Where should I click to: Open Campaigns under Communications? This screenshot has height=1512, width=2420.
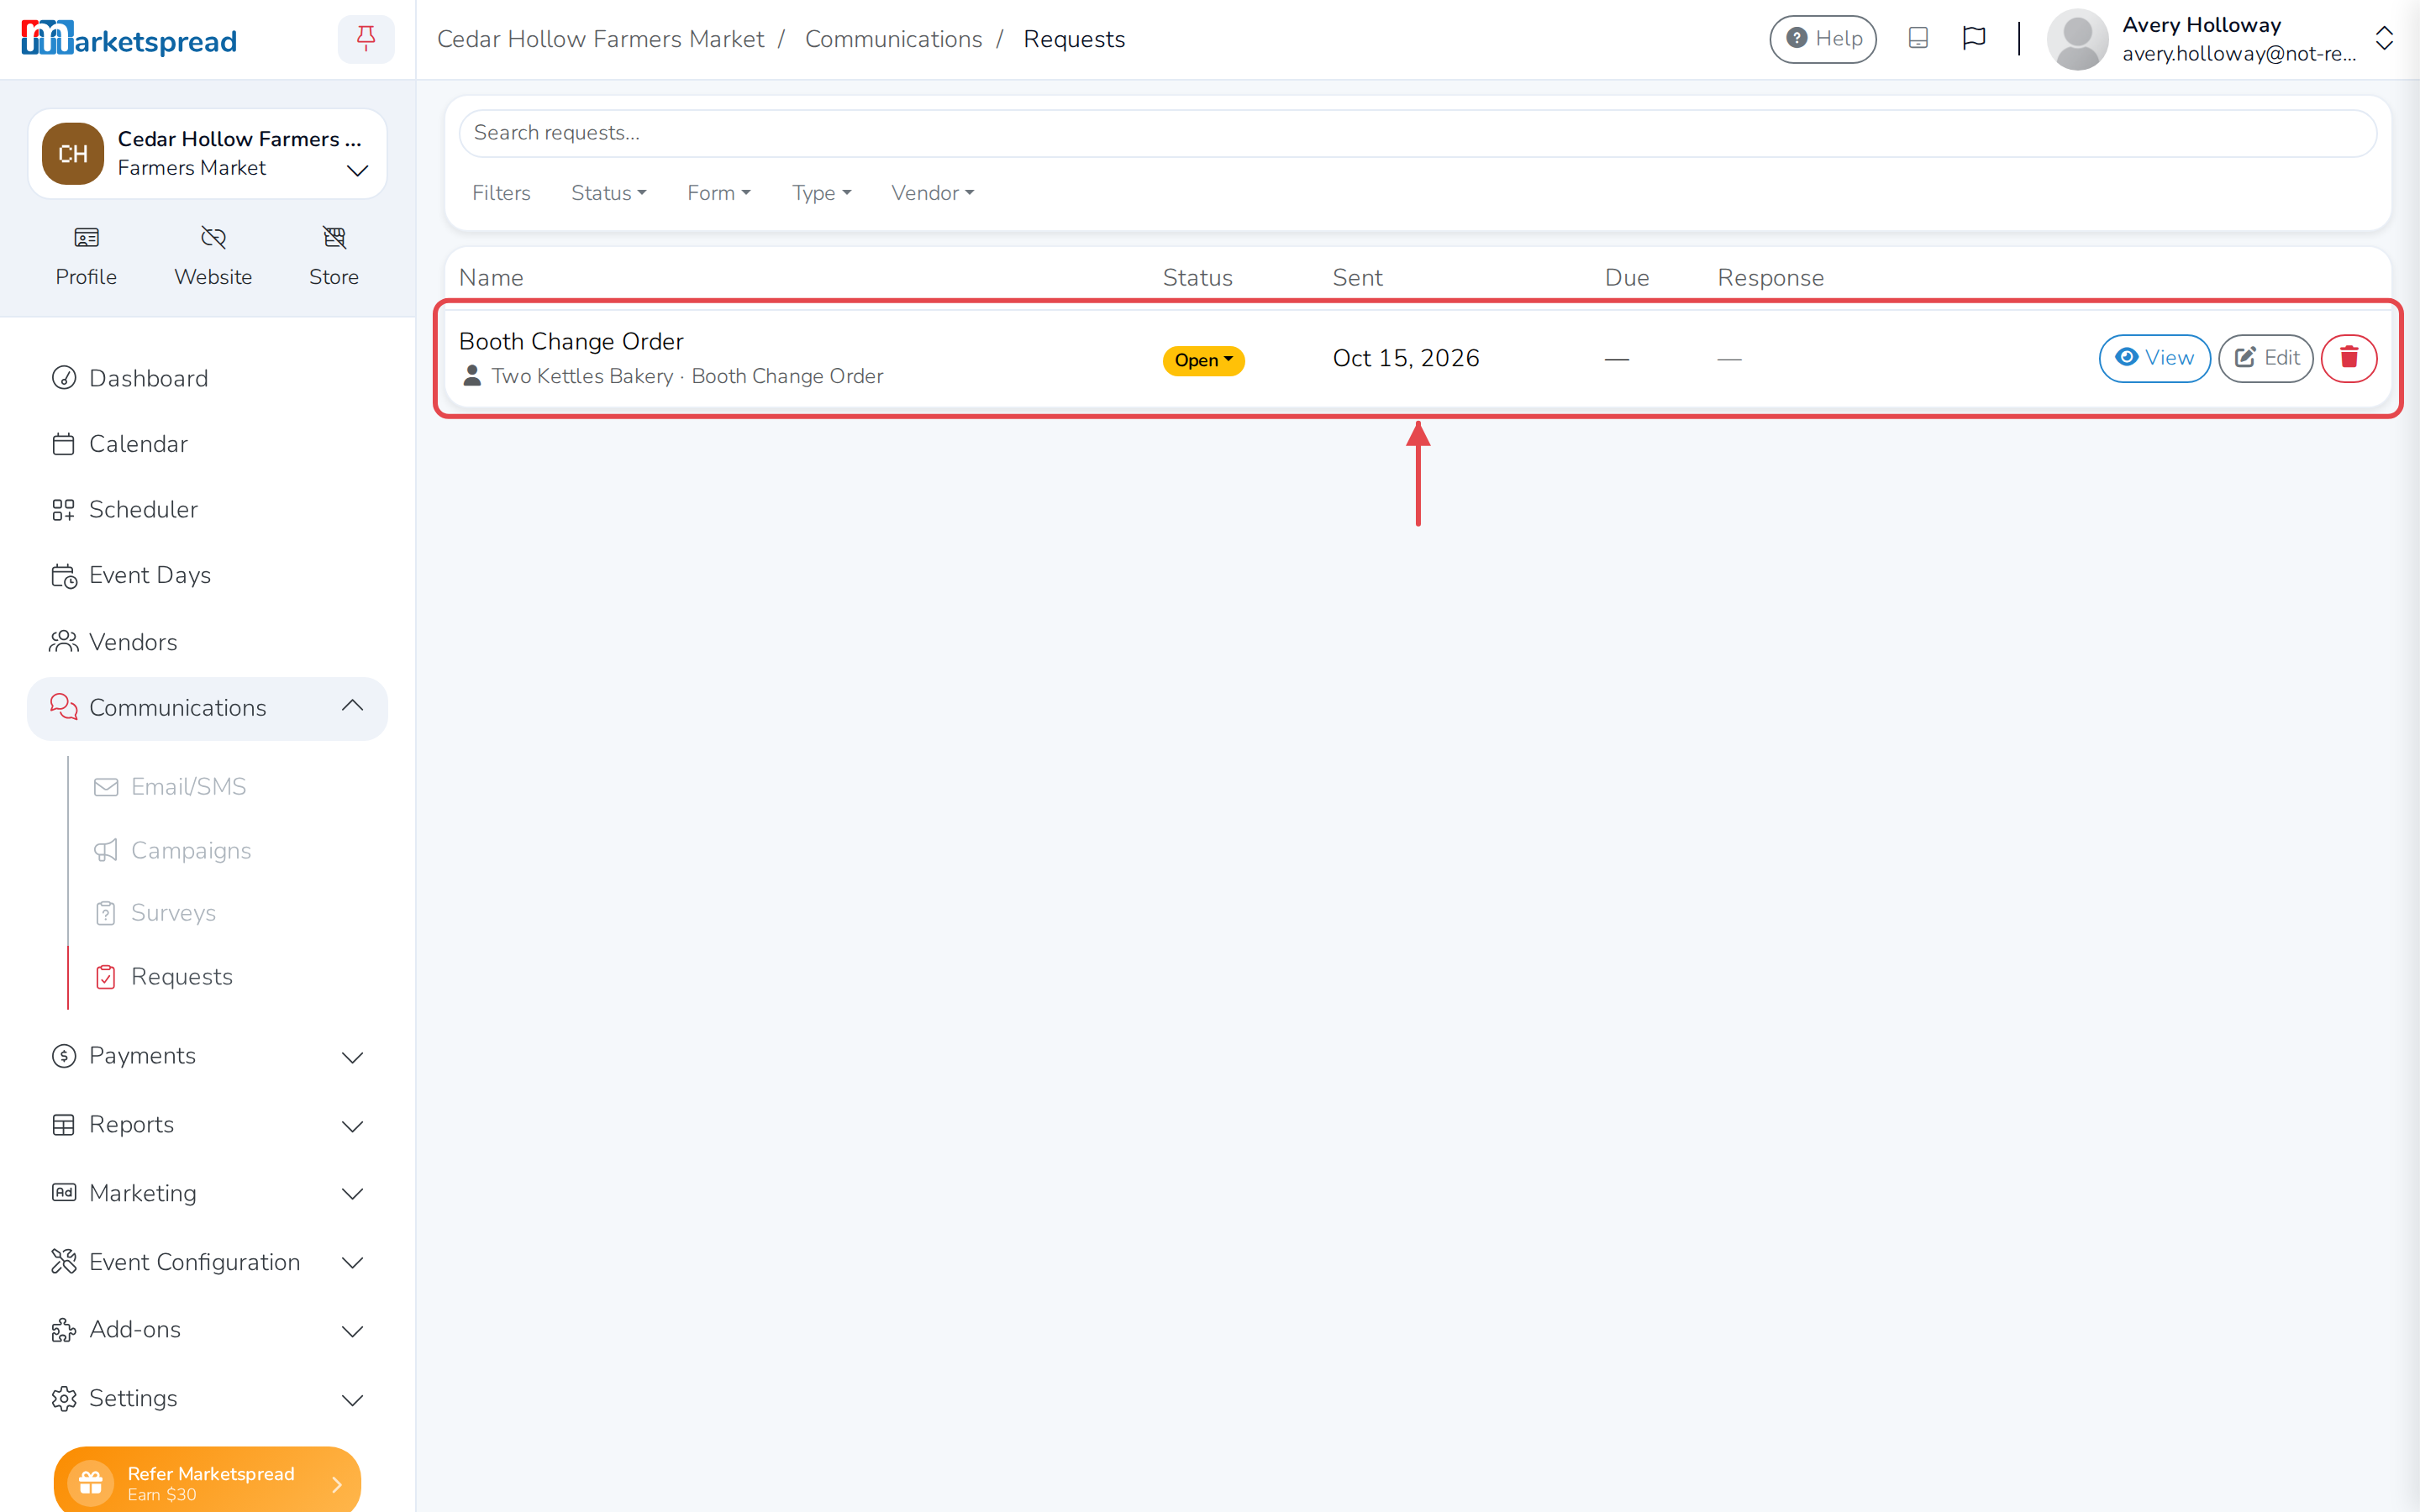click(x=191, y=850)
